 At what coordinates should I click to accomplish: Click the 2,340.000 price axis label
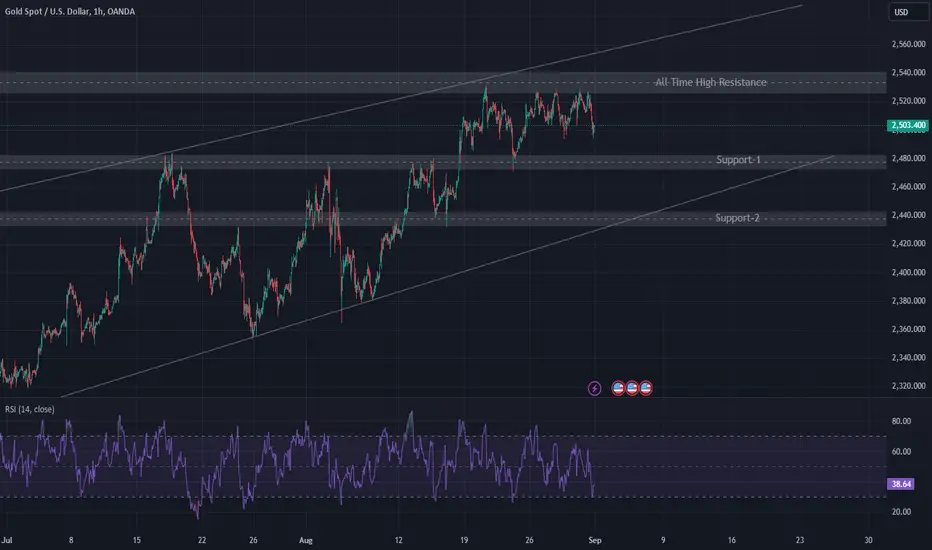click(908, 357)
